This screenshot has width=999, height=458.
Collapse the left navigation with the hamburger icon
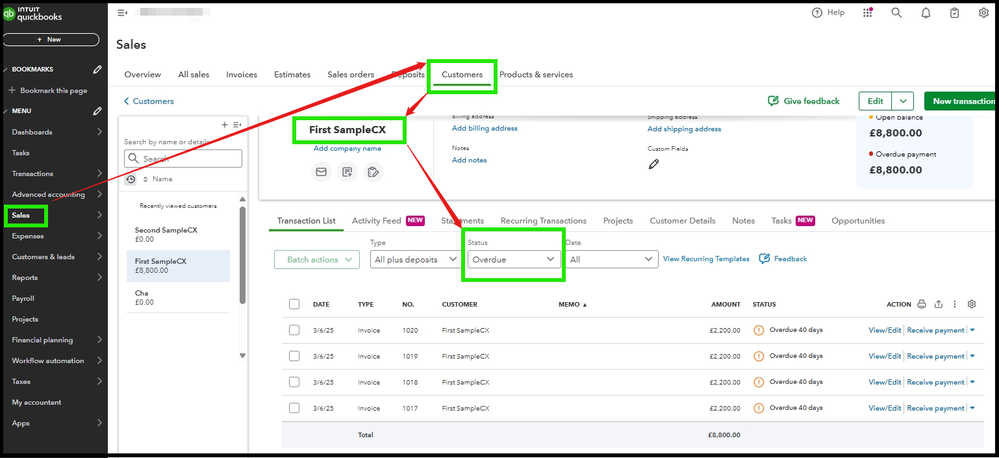click(122, 13)
